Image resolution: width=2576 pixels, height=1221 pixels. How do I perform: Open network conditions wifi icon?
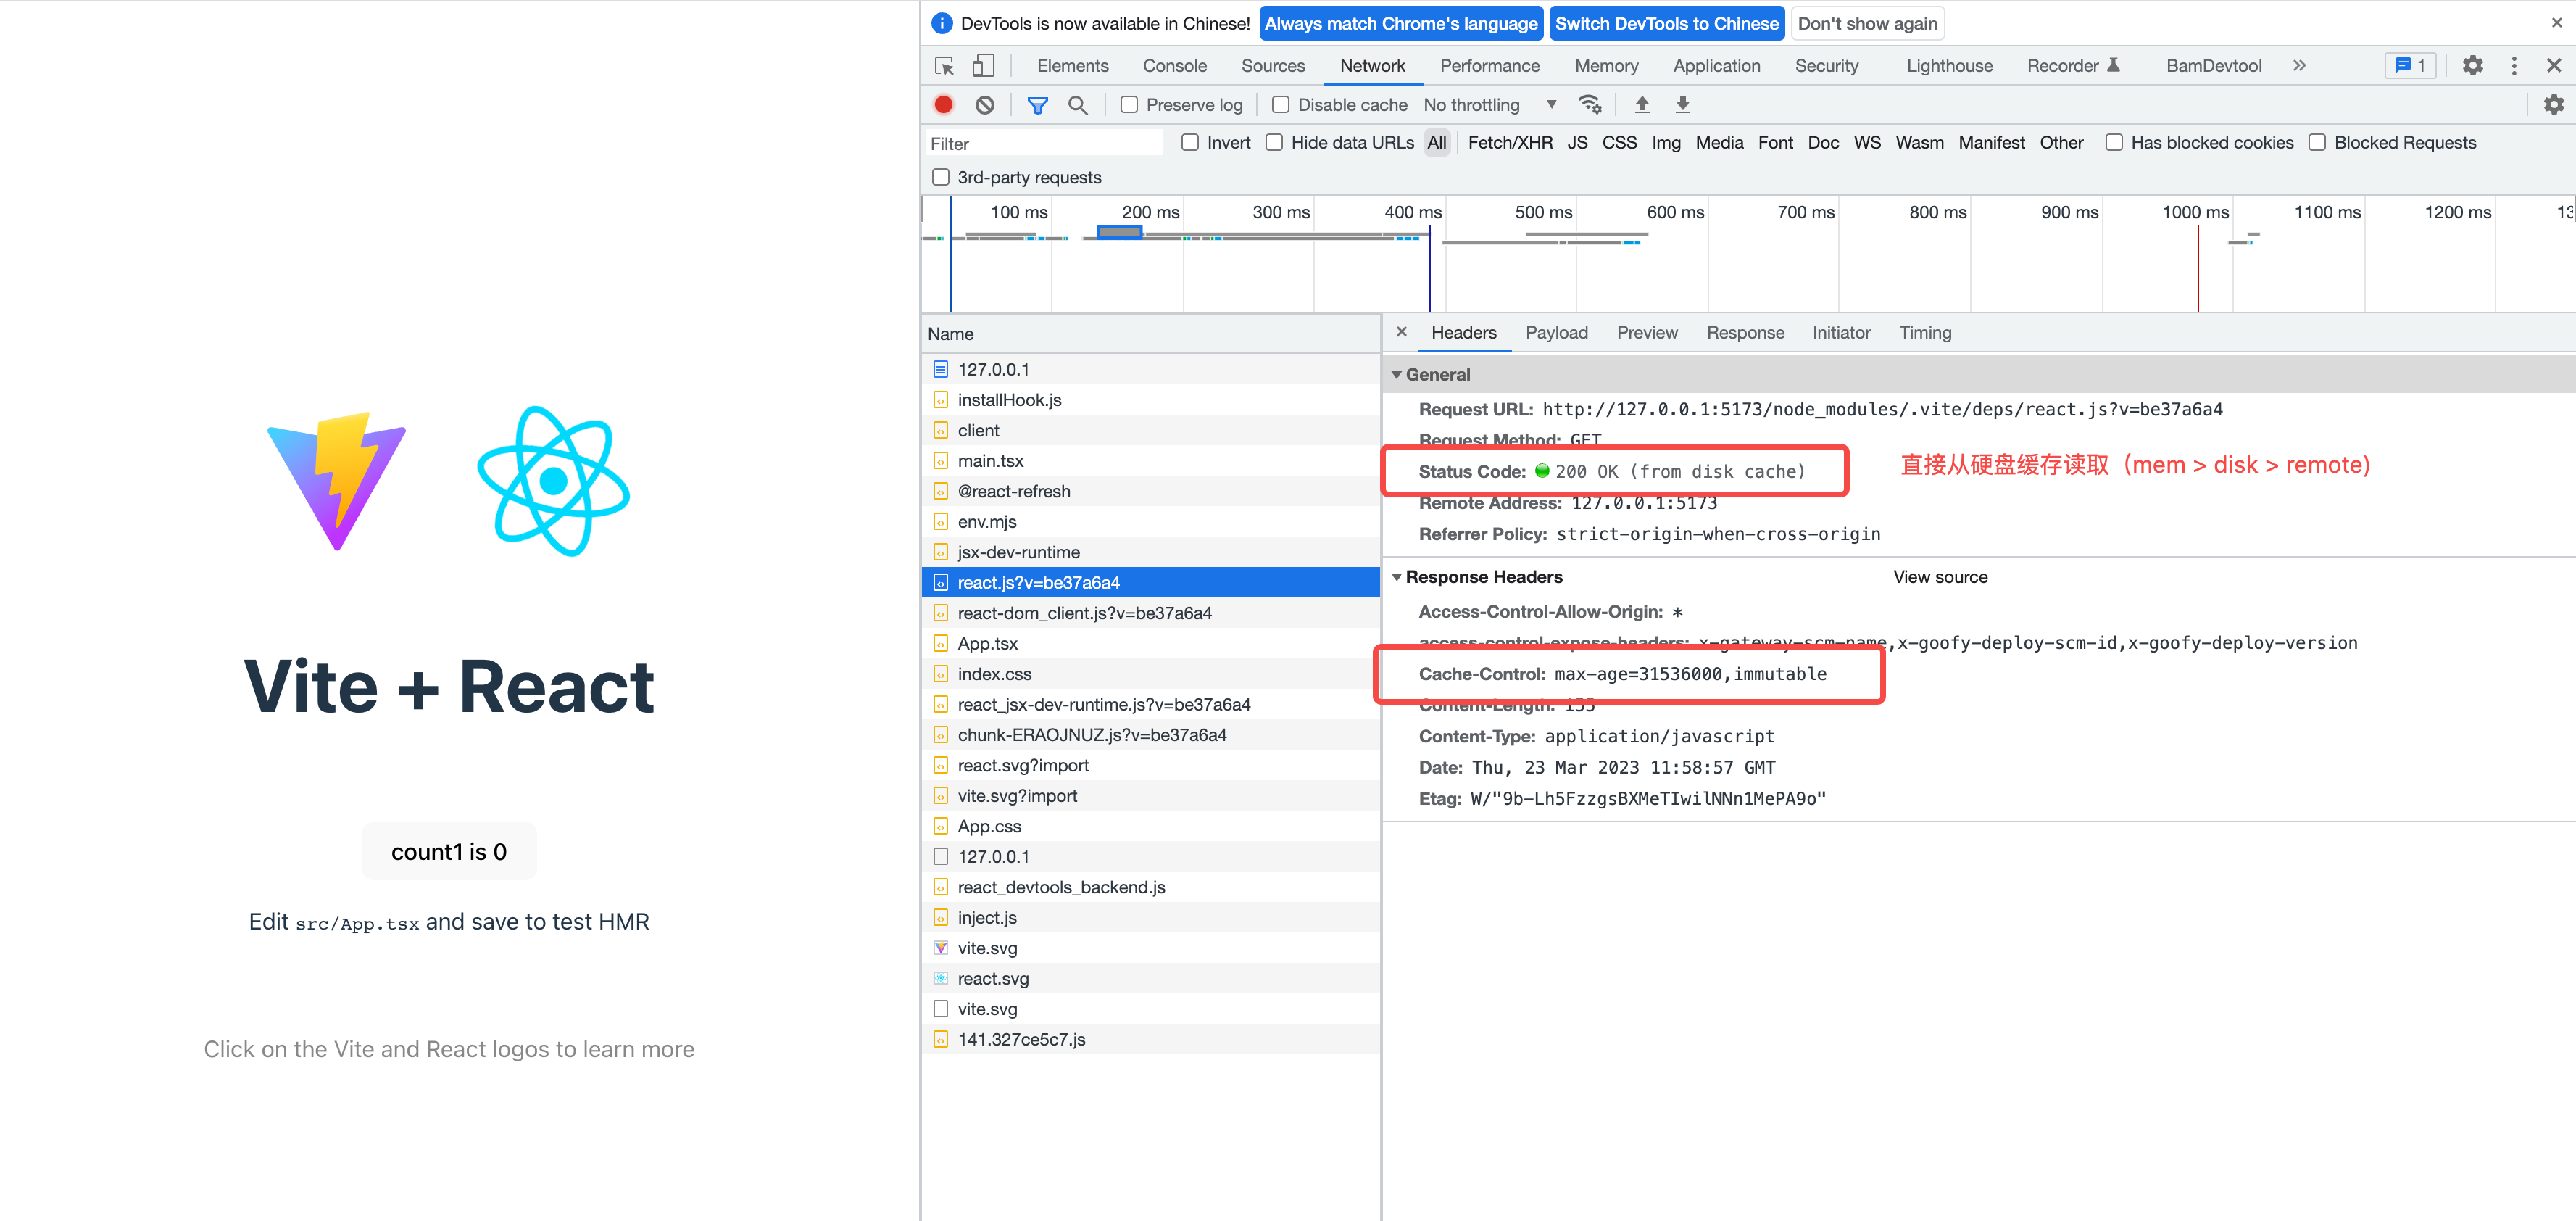pyautogui.click(x=1589, y=105)
